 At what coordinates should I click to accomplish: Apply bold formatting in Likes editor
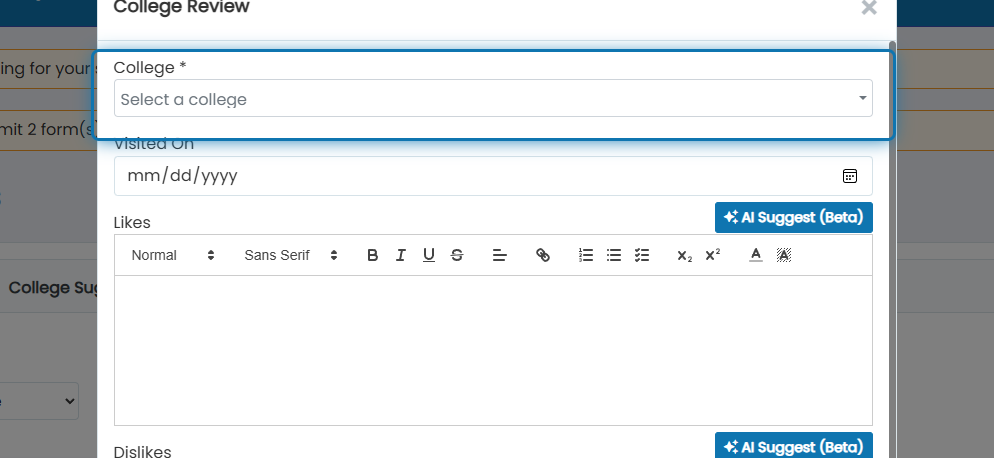coord(373,255)
